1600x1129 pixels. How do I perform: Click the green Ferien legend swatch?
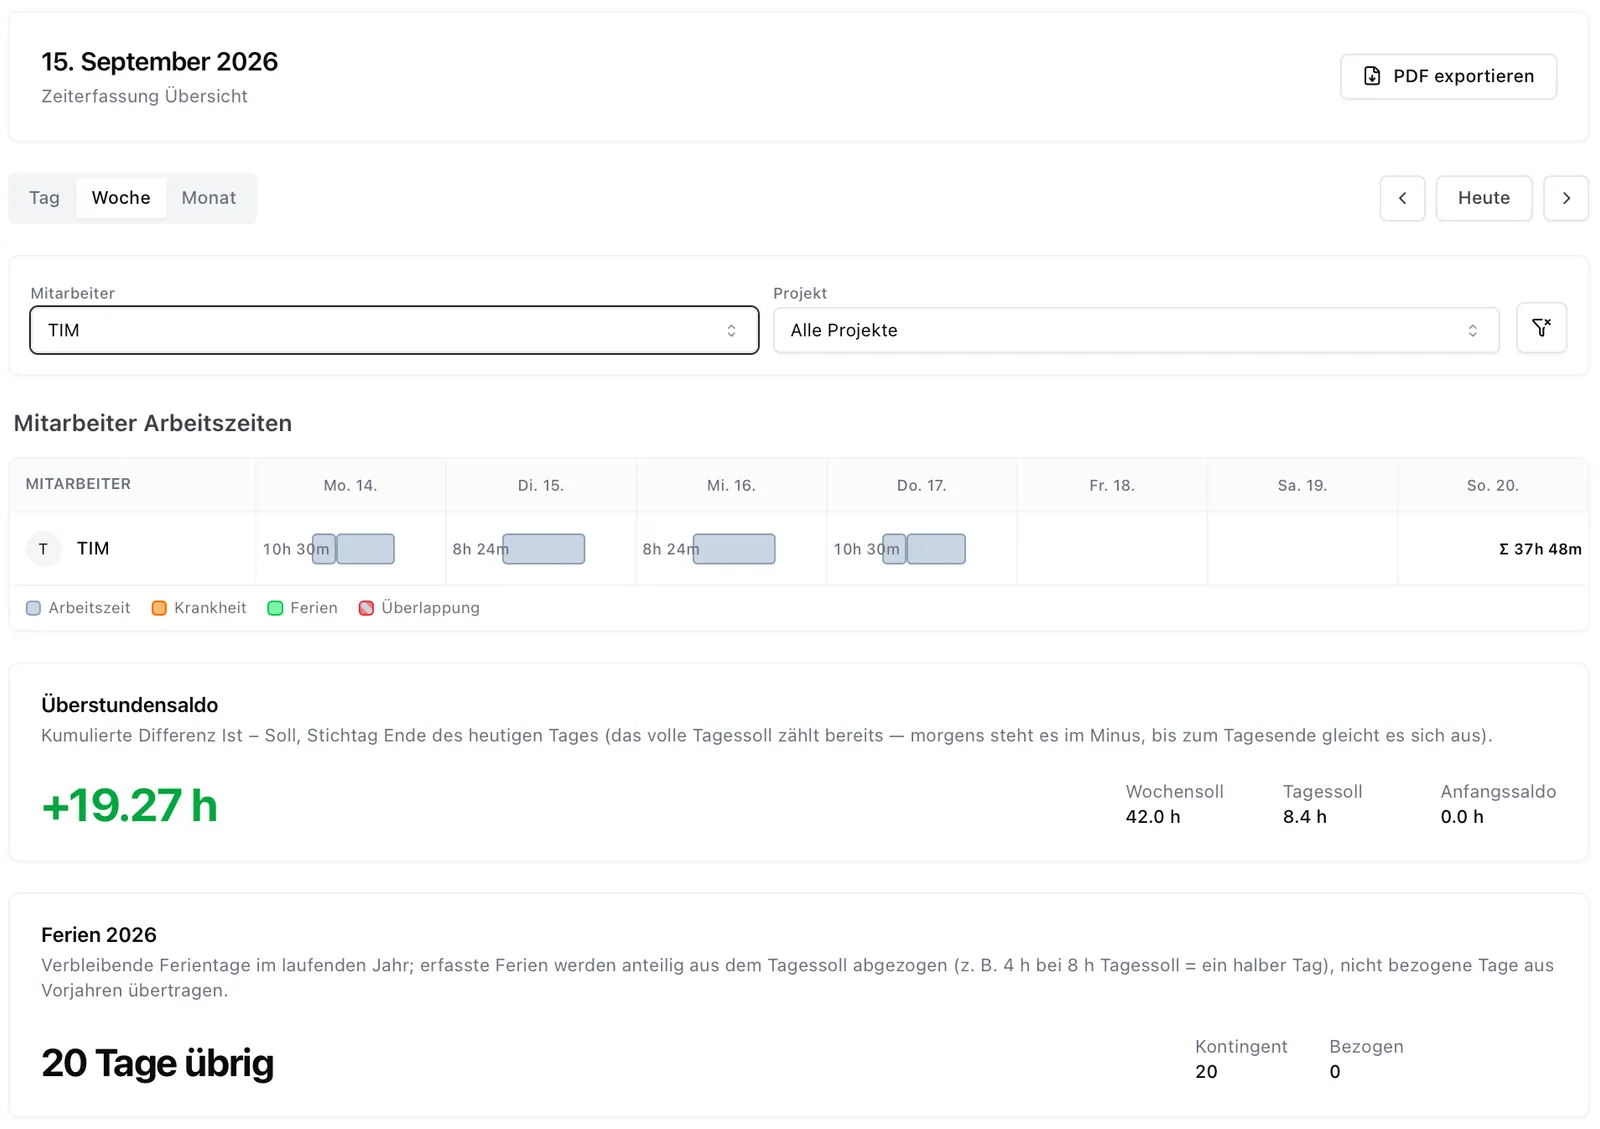click(275, 608)
